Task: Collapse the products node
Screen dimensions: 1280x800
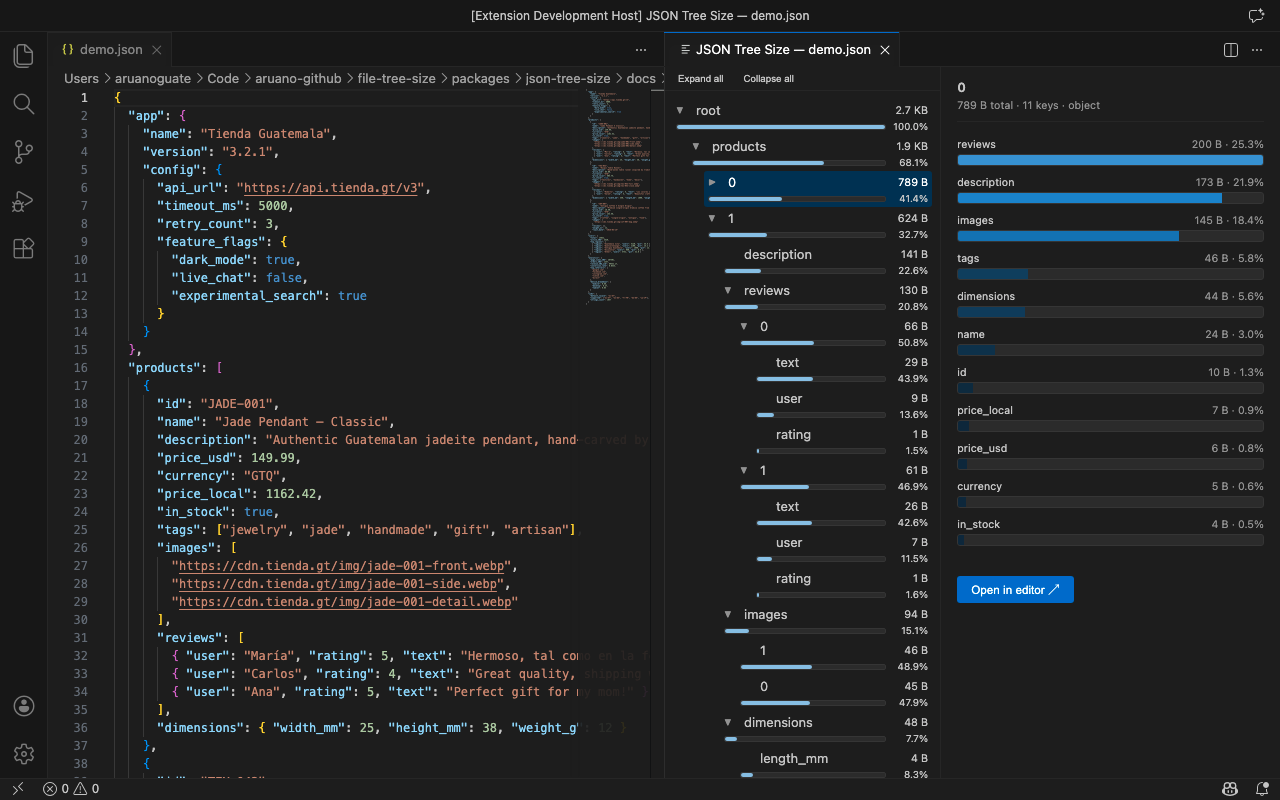Action: click(696, 147)
